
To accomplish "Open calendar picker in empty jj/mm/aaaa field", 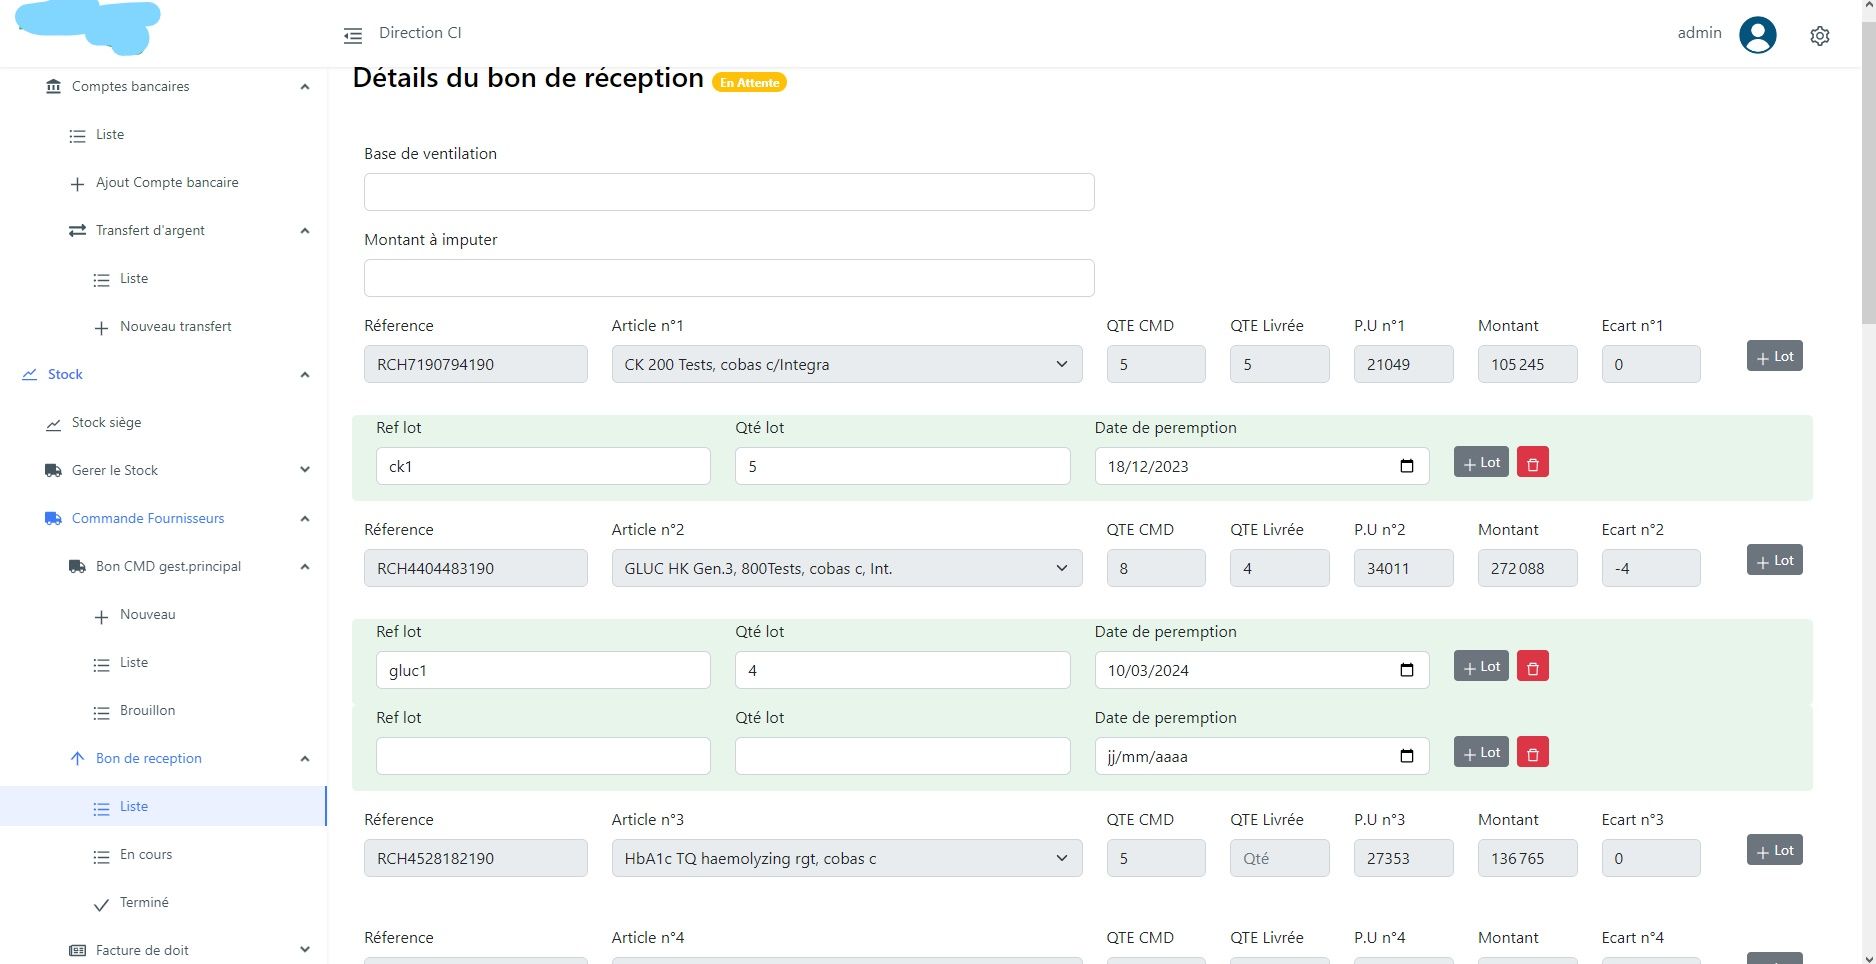I will 1406,756.
